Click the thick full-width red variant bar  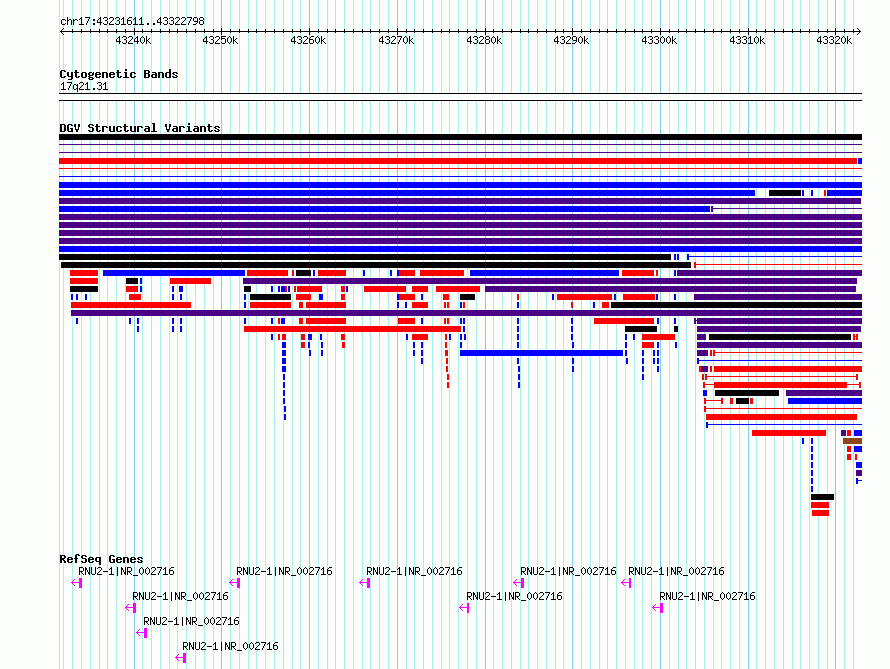pyautogui.click(x=458, y=161)
